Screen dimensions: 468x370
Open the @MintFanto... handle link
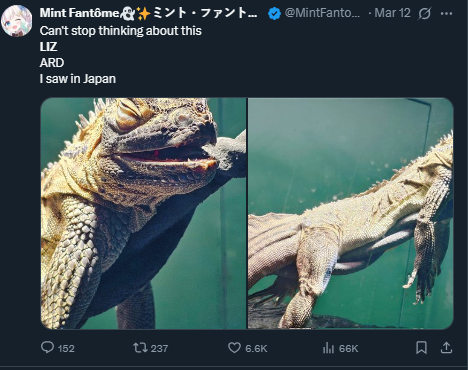(x=322, y=13)
